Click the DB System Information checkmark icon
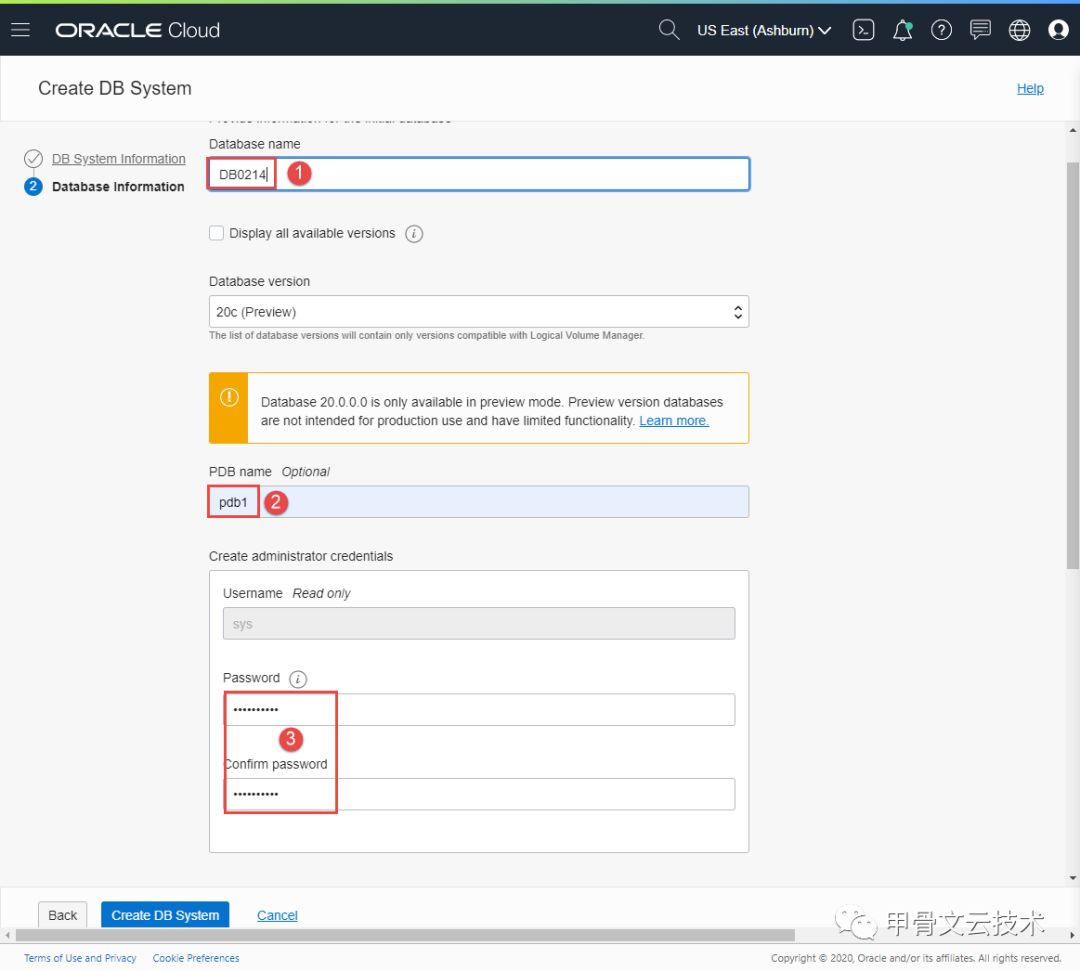This screenshot has height=971, width=1080. 33,159
